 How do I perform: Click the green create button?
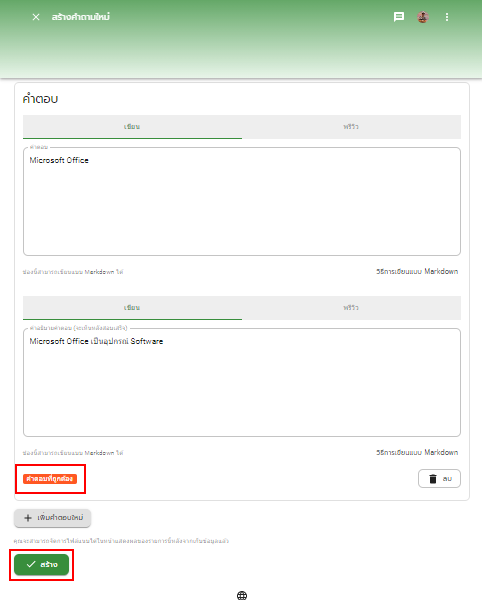pyautogui.click(x=41, y=564)
